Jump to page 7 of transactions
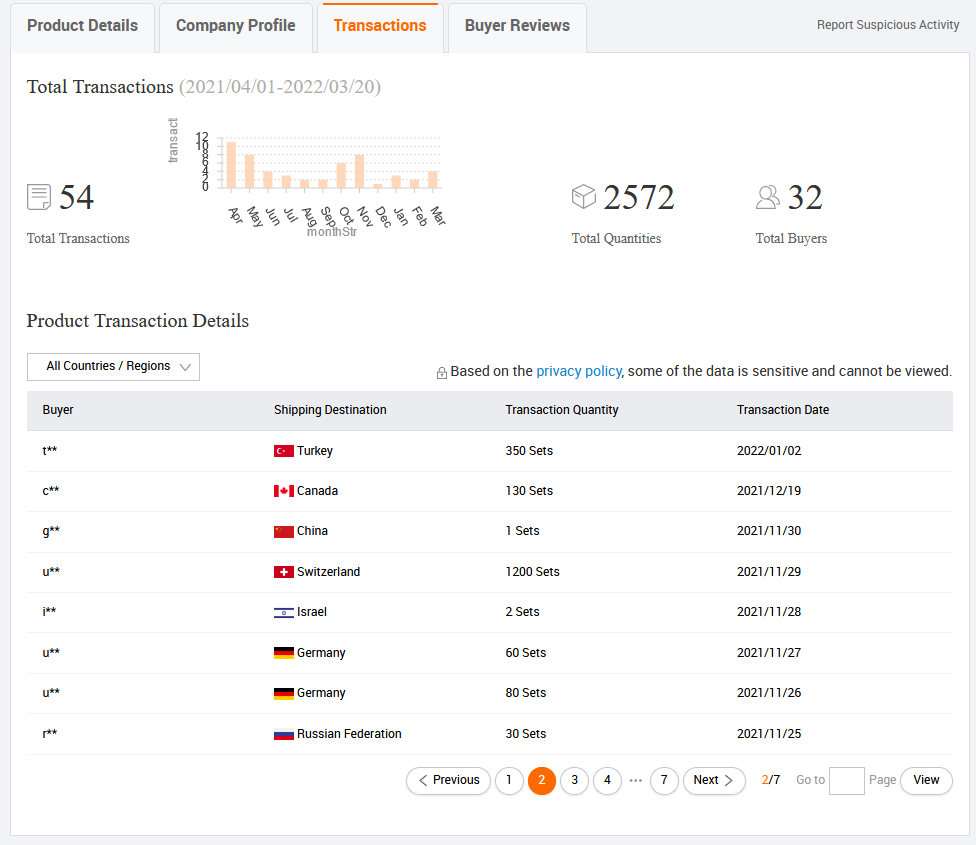The width and height of the screenshot is (976, 845). [x=664, y=780]
